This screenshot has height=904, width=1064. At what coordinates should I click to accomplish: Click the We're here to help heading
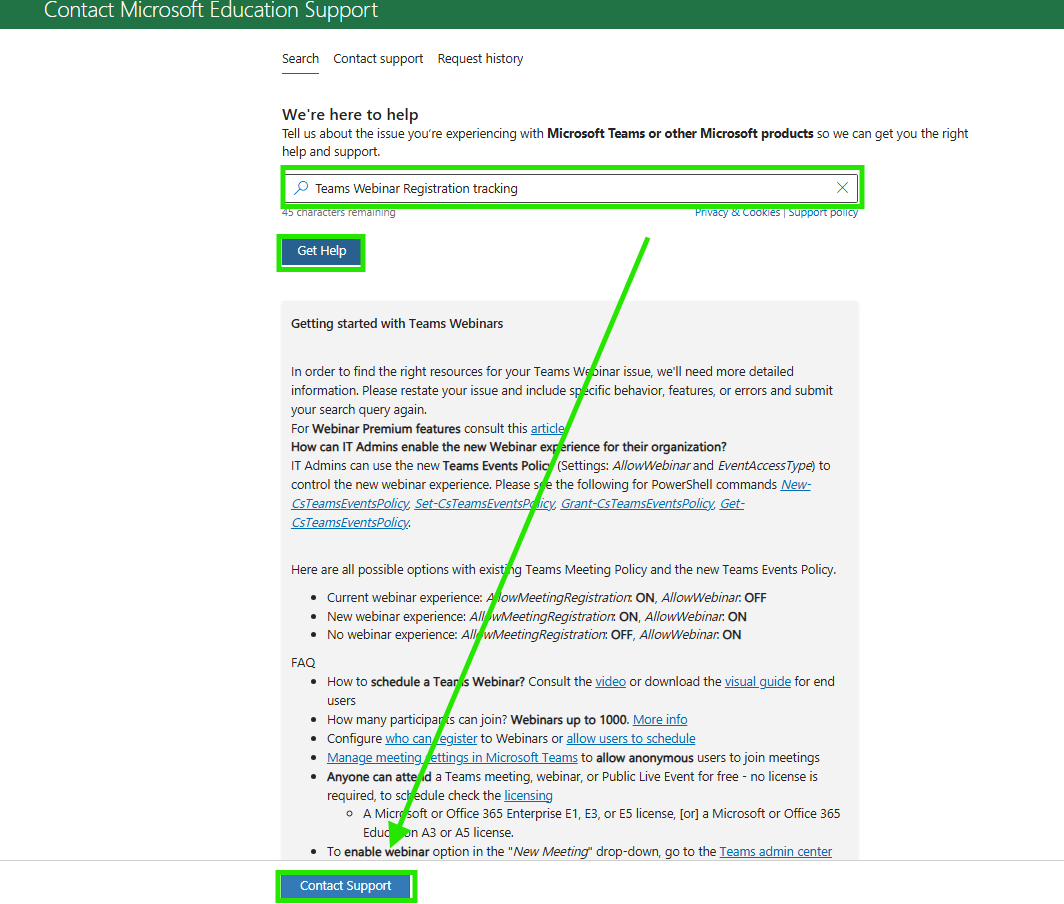pos(350,115)
